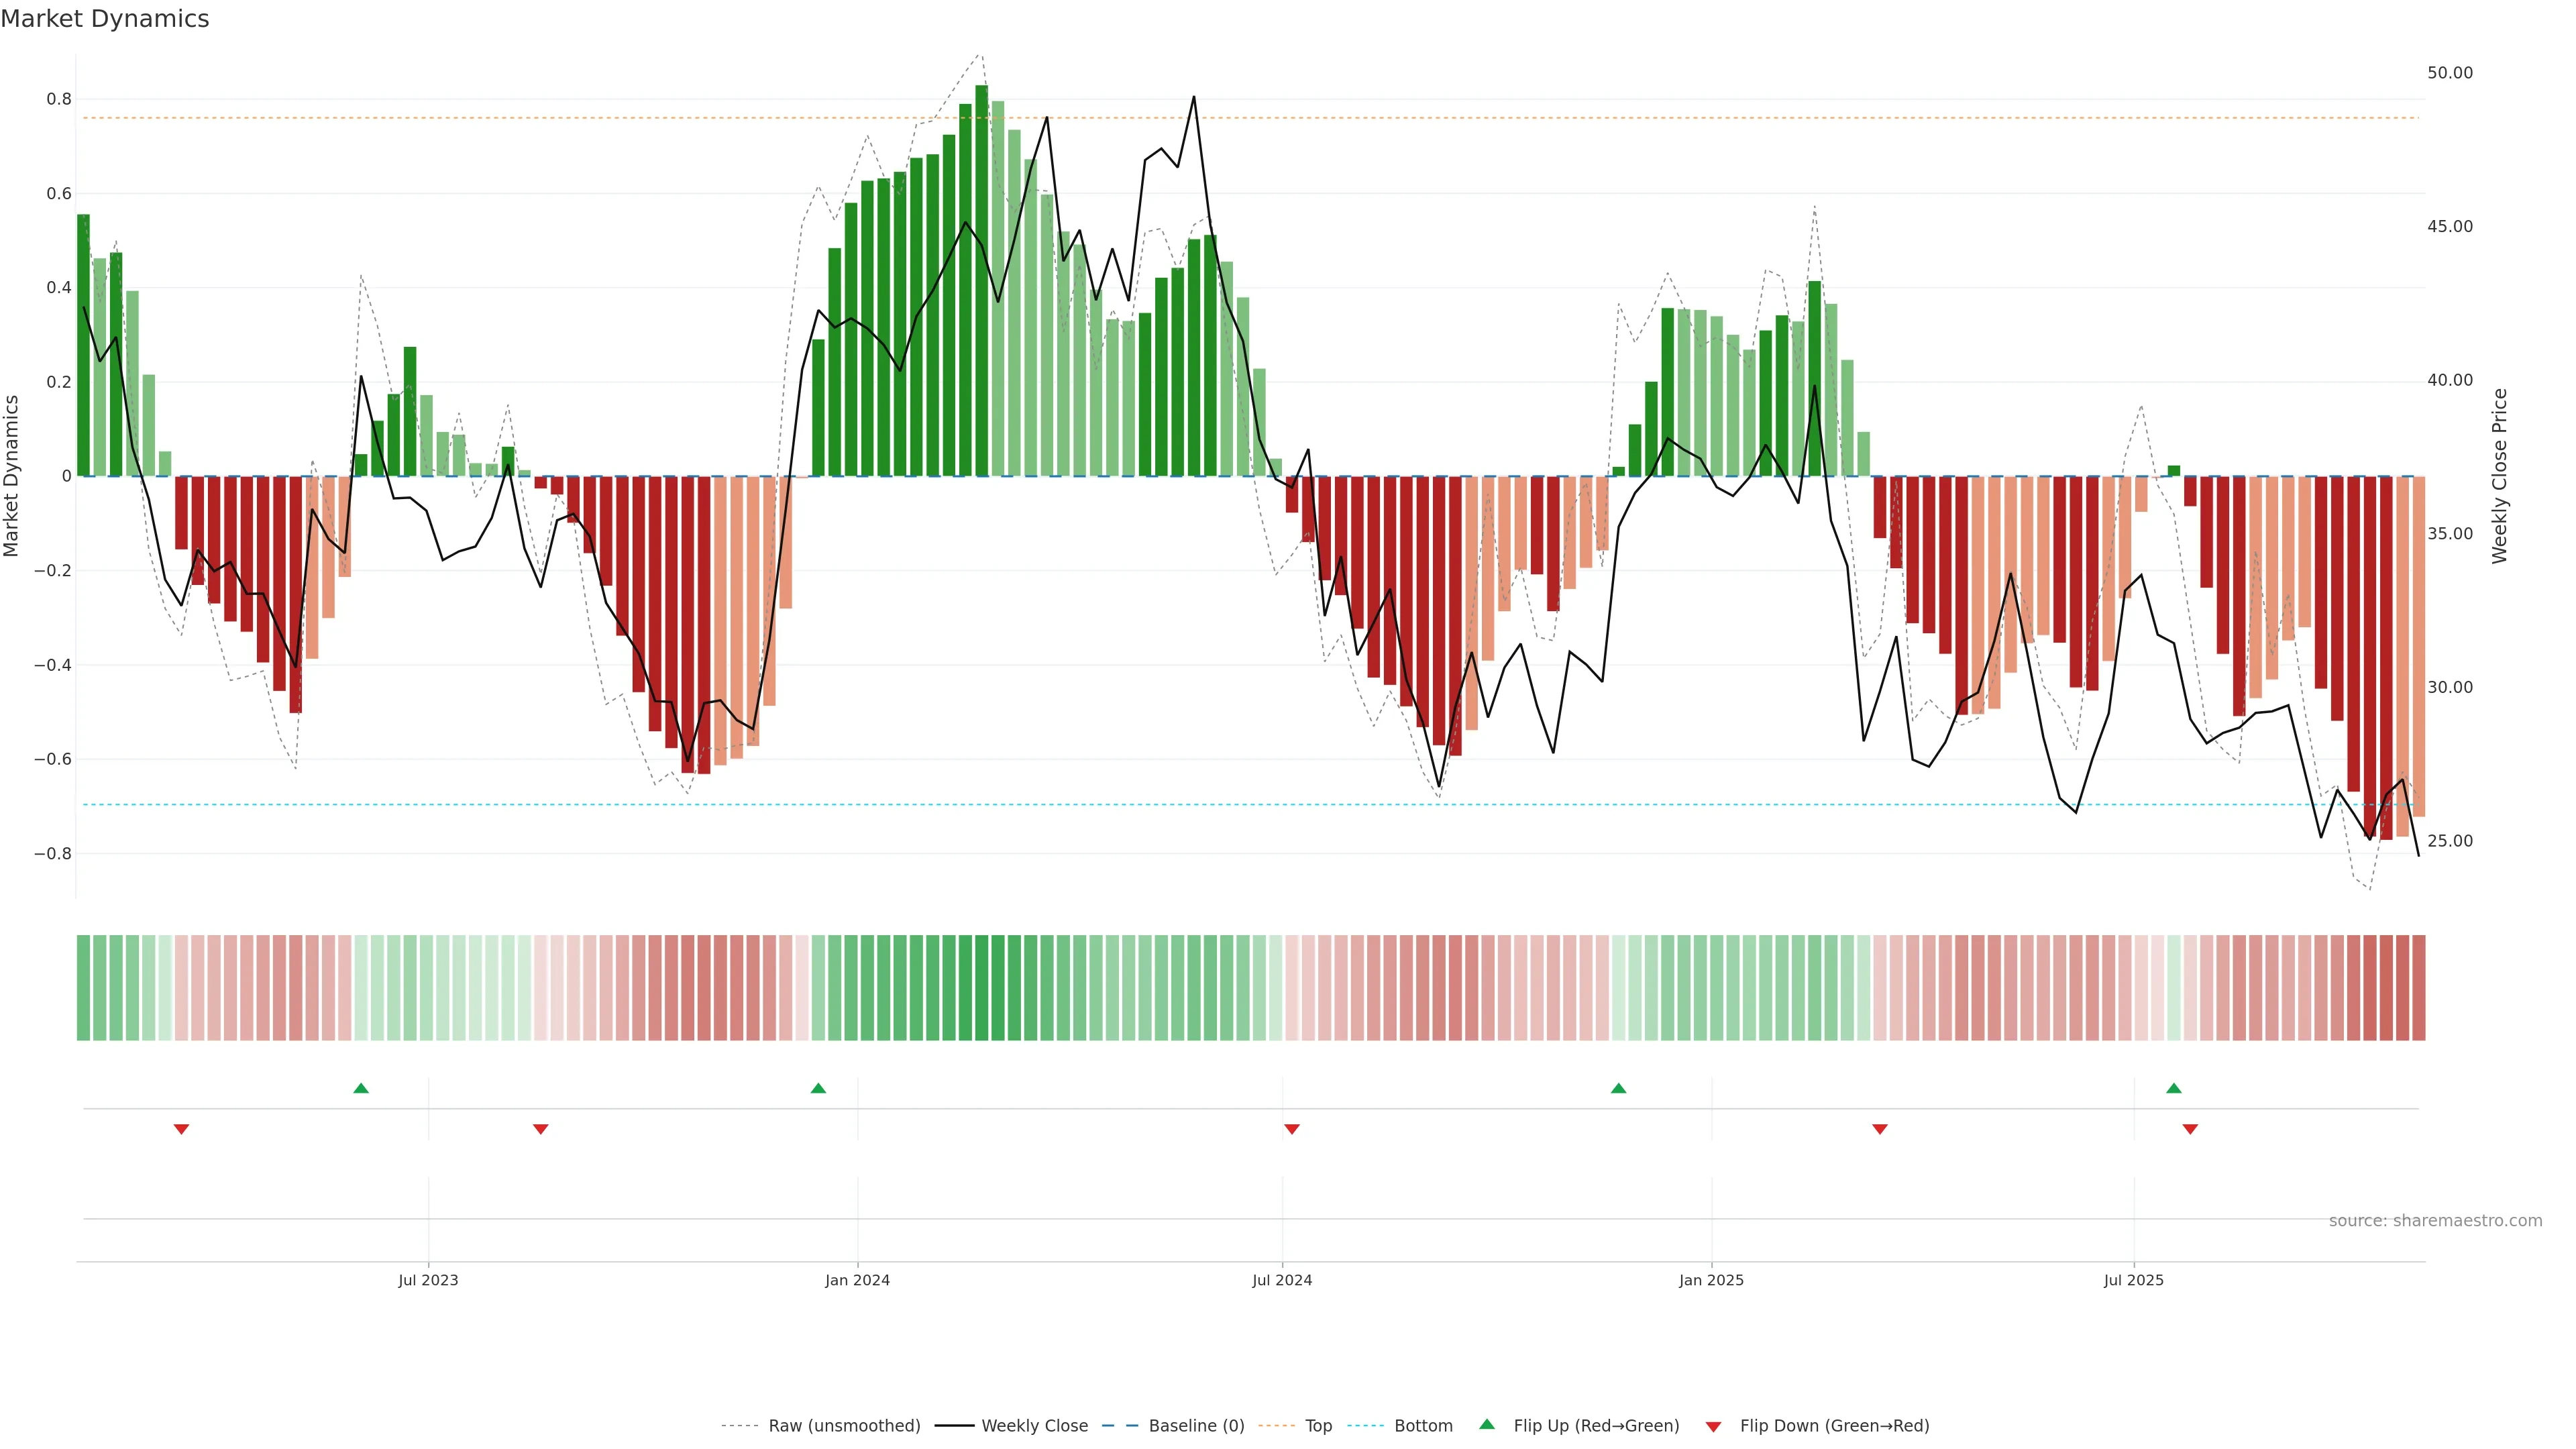Toggle the Baseline (0) legend entry
This screenshot has height=1449, width=2576.
click(x=1196, y=1426)
